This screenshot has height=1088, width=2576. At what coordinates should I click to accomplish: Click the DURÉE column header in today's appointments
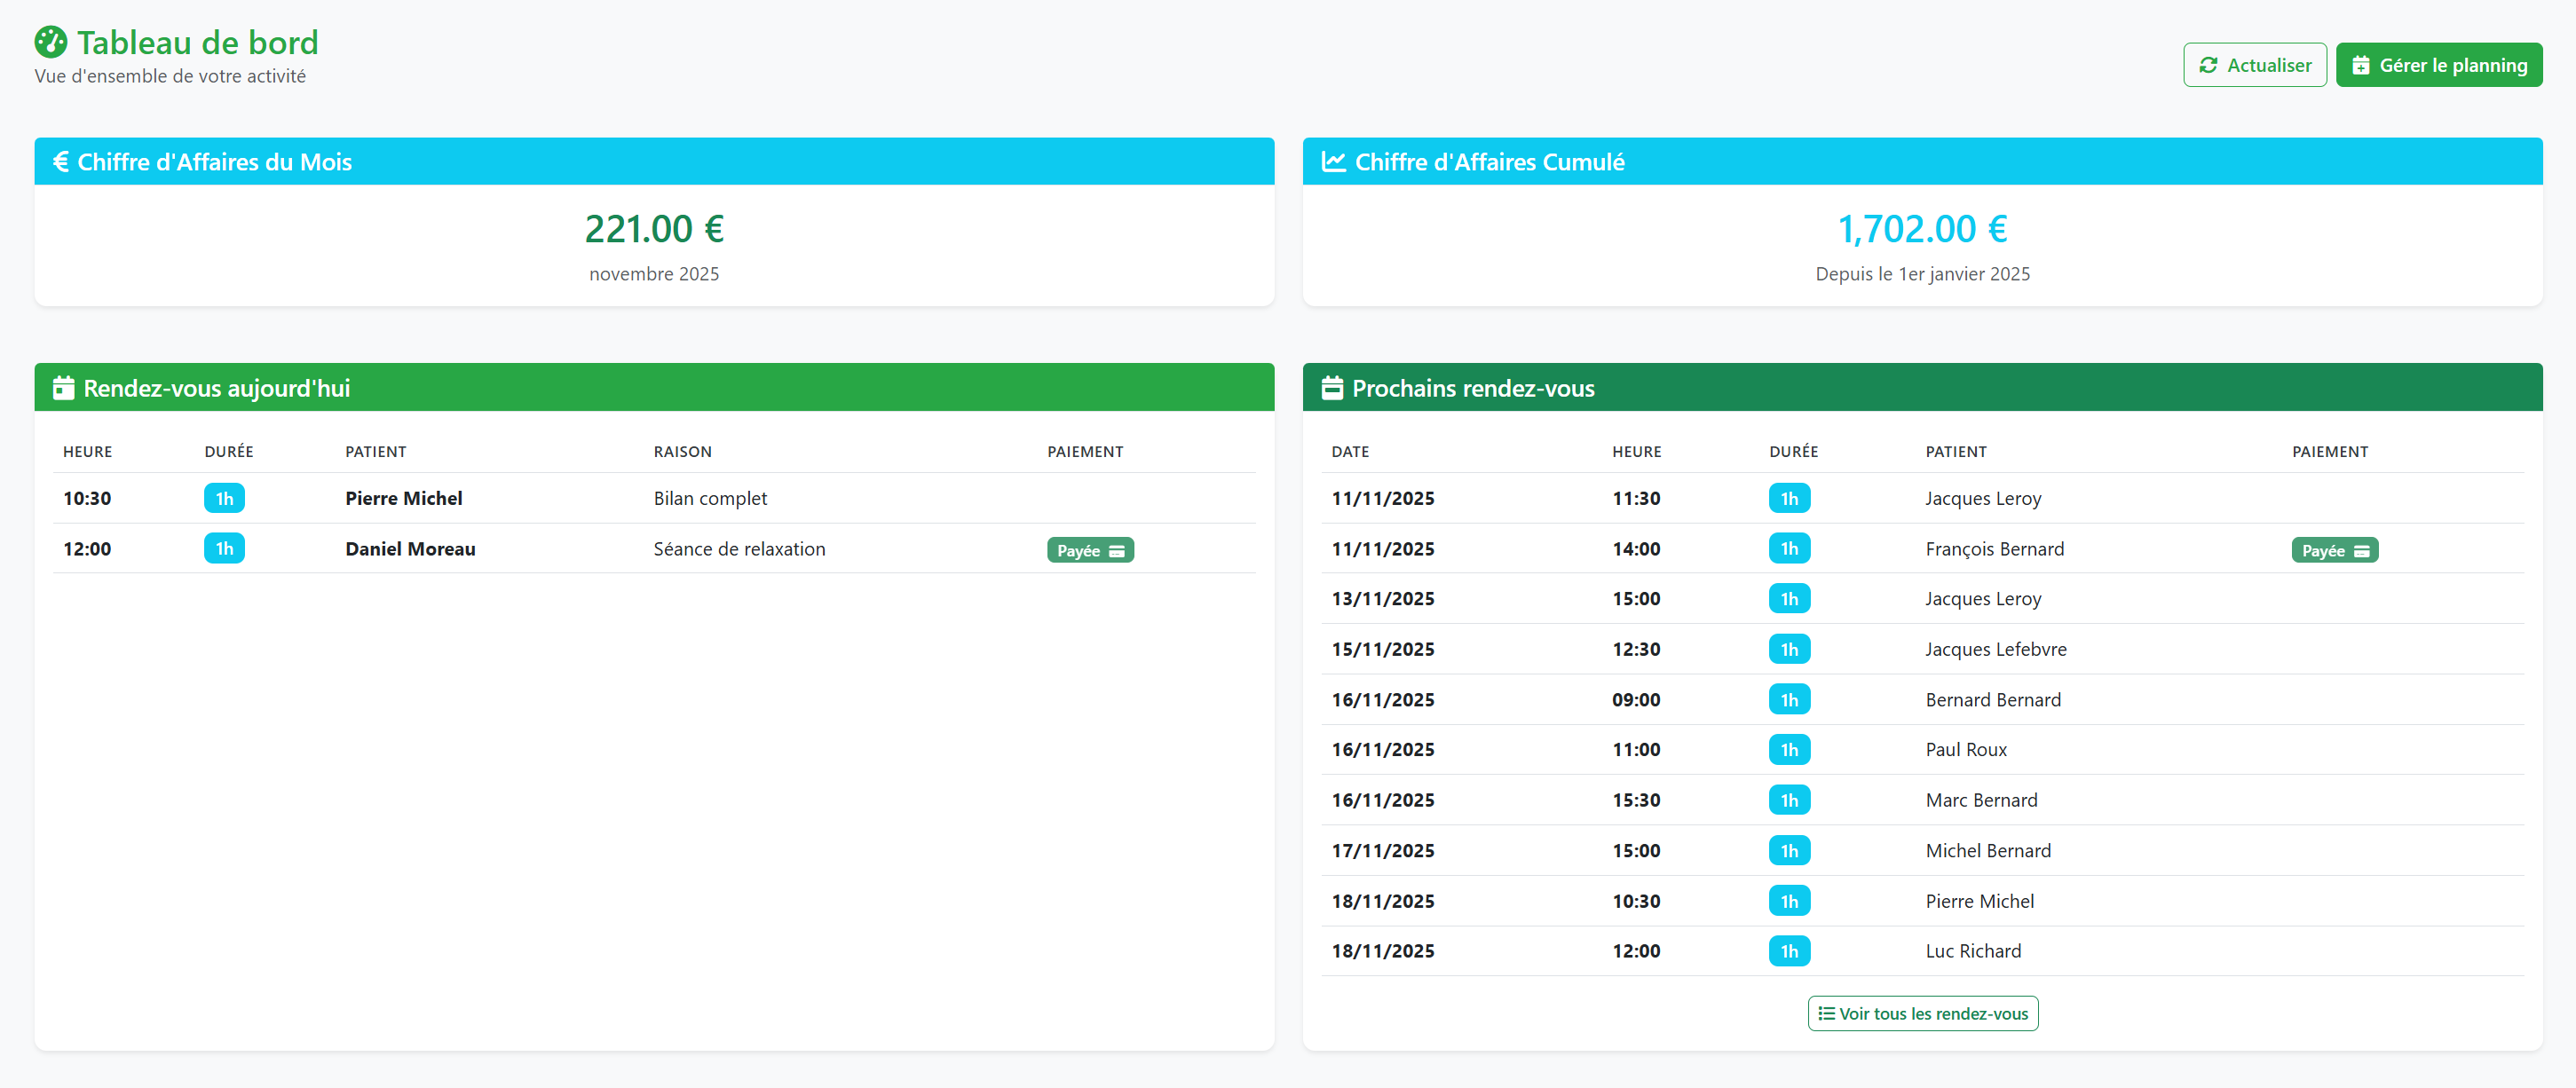pyautogui.click(x=229, y=451)
